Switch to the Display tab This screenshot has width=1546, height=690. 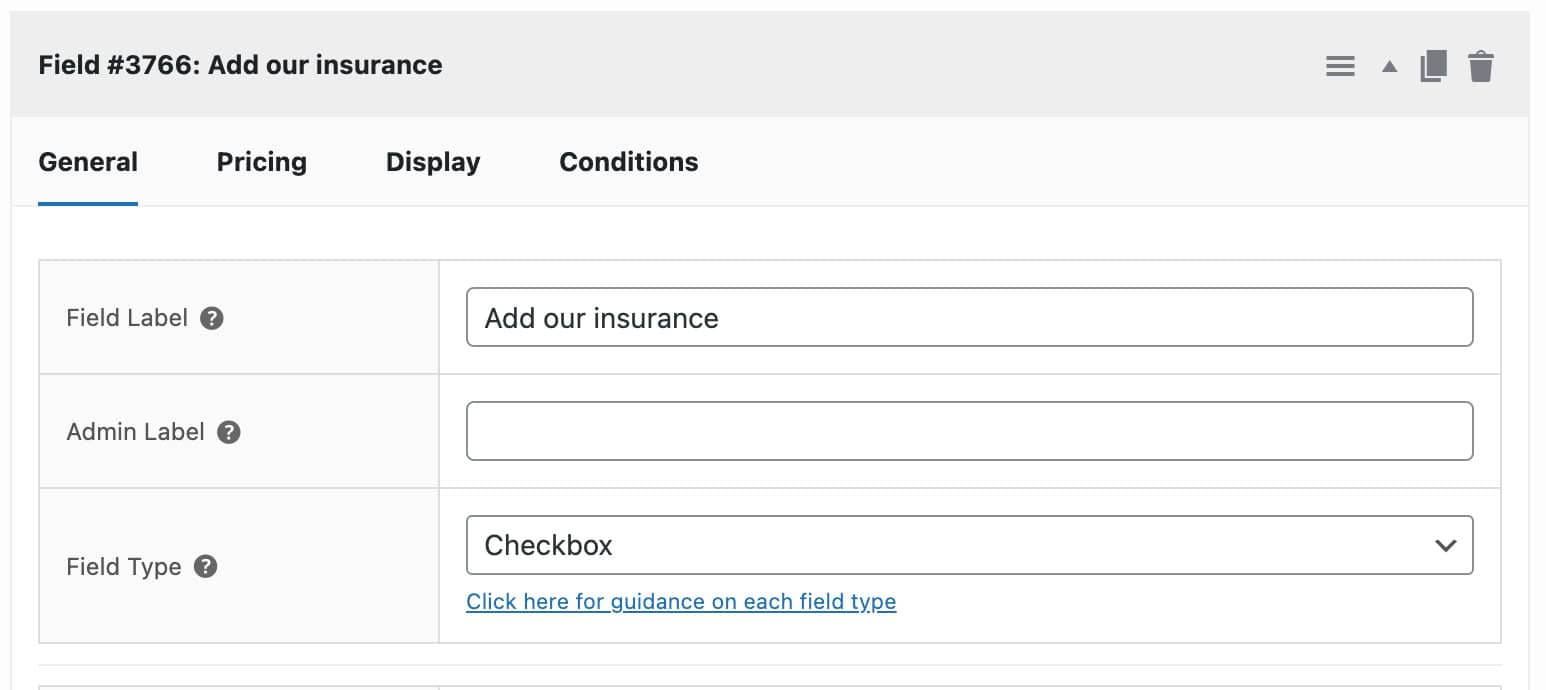click(x=432, y=161)
